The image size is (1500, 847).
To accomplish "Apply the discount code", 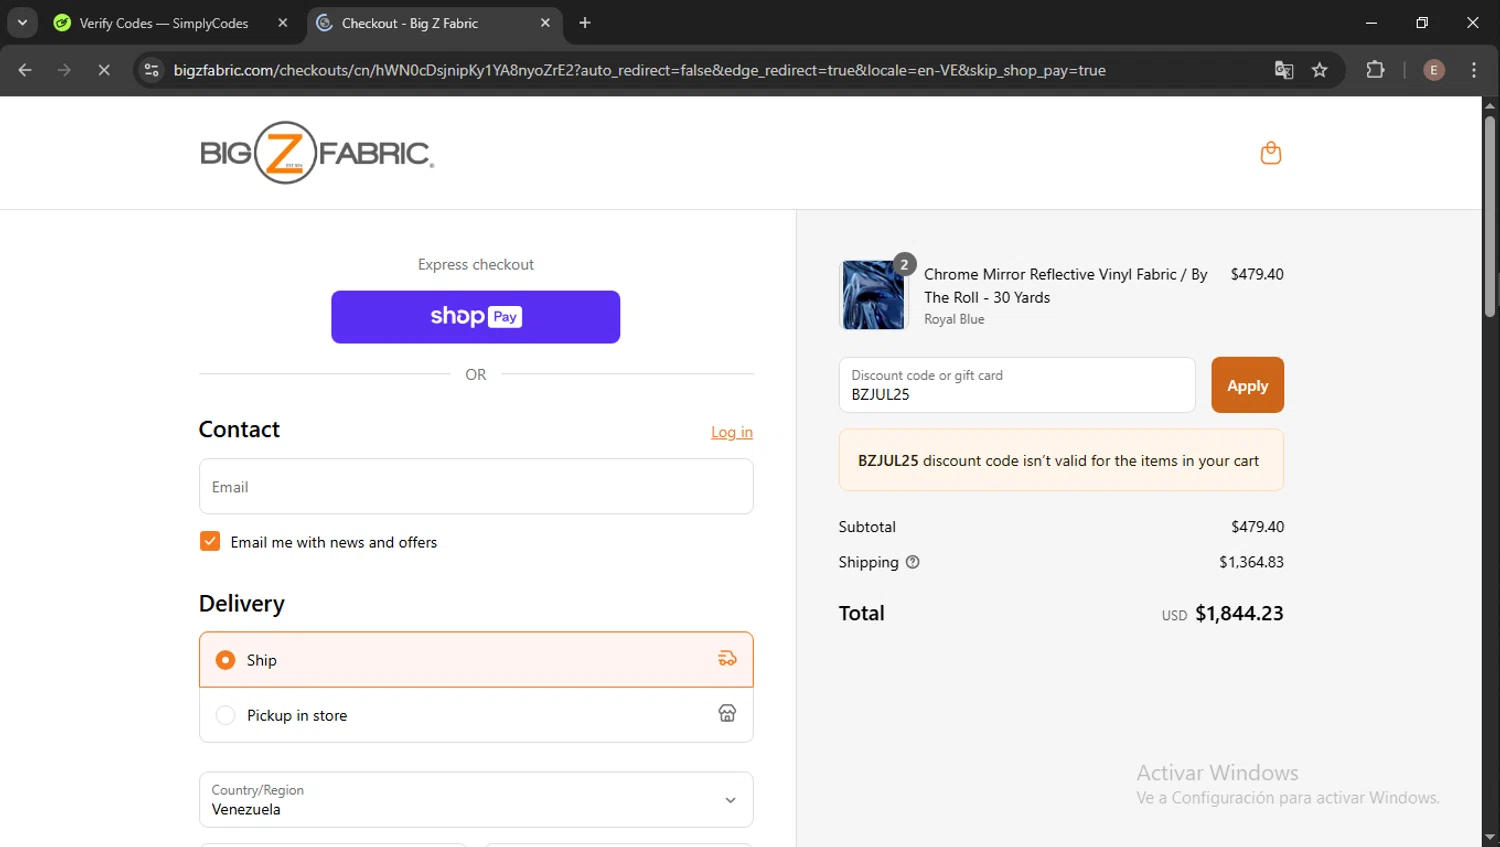I will coord(1247,385).
